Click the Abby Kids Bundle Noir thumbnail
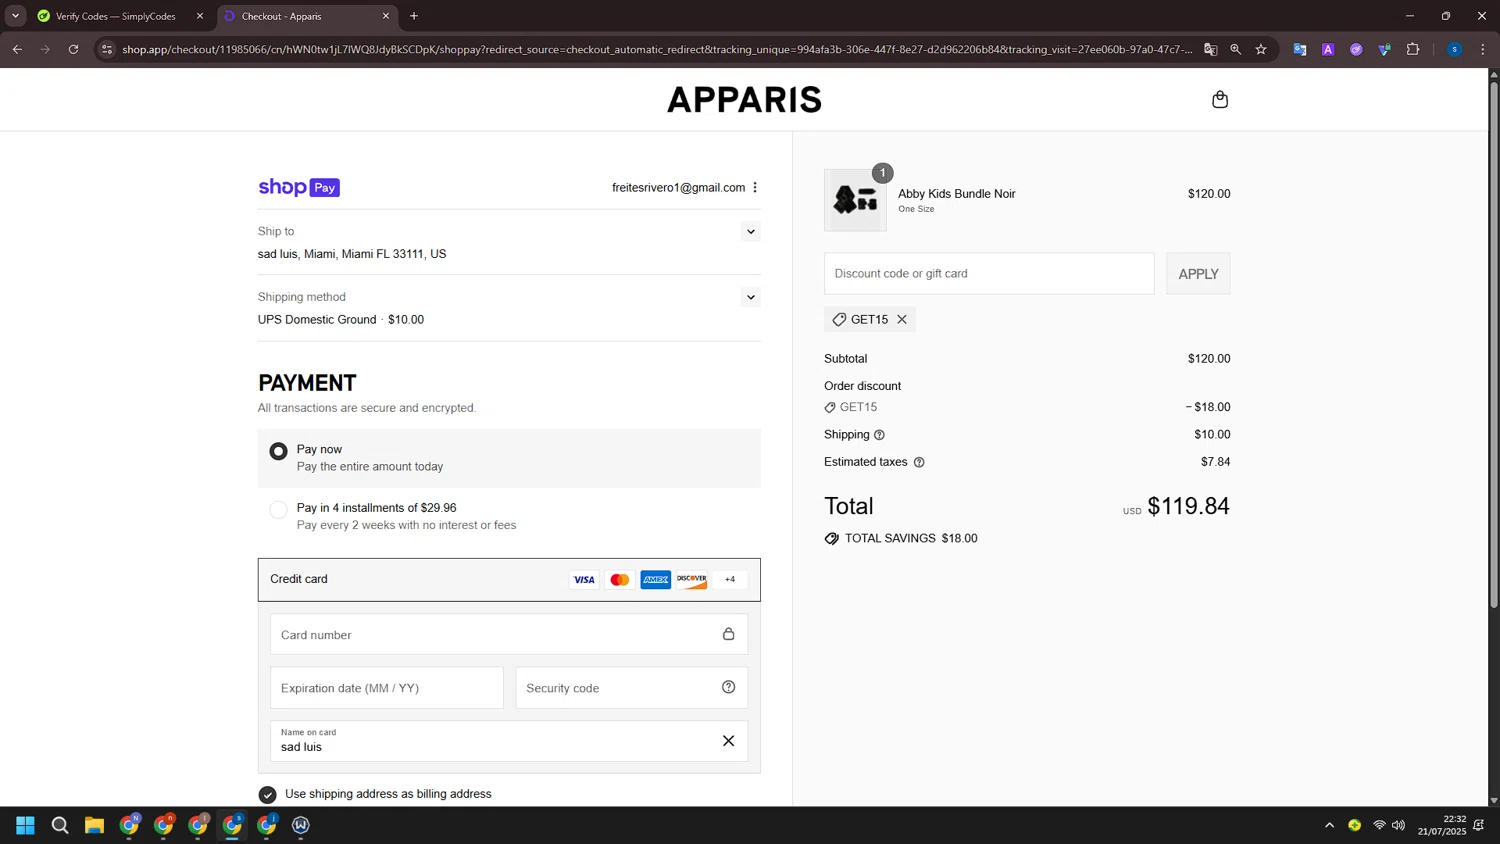 point(855,200)
